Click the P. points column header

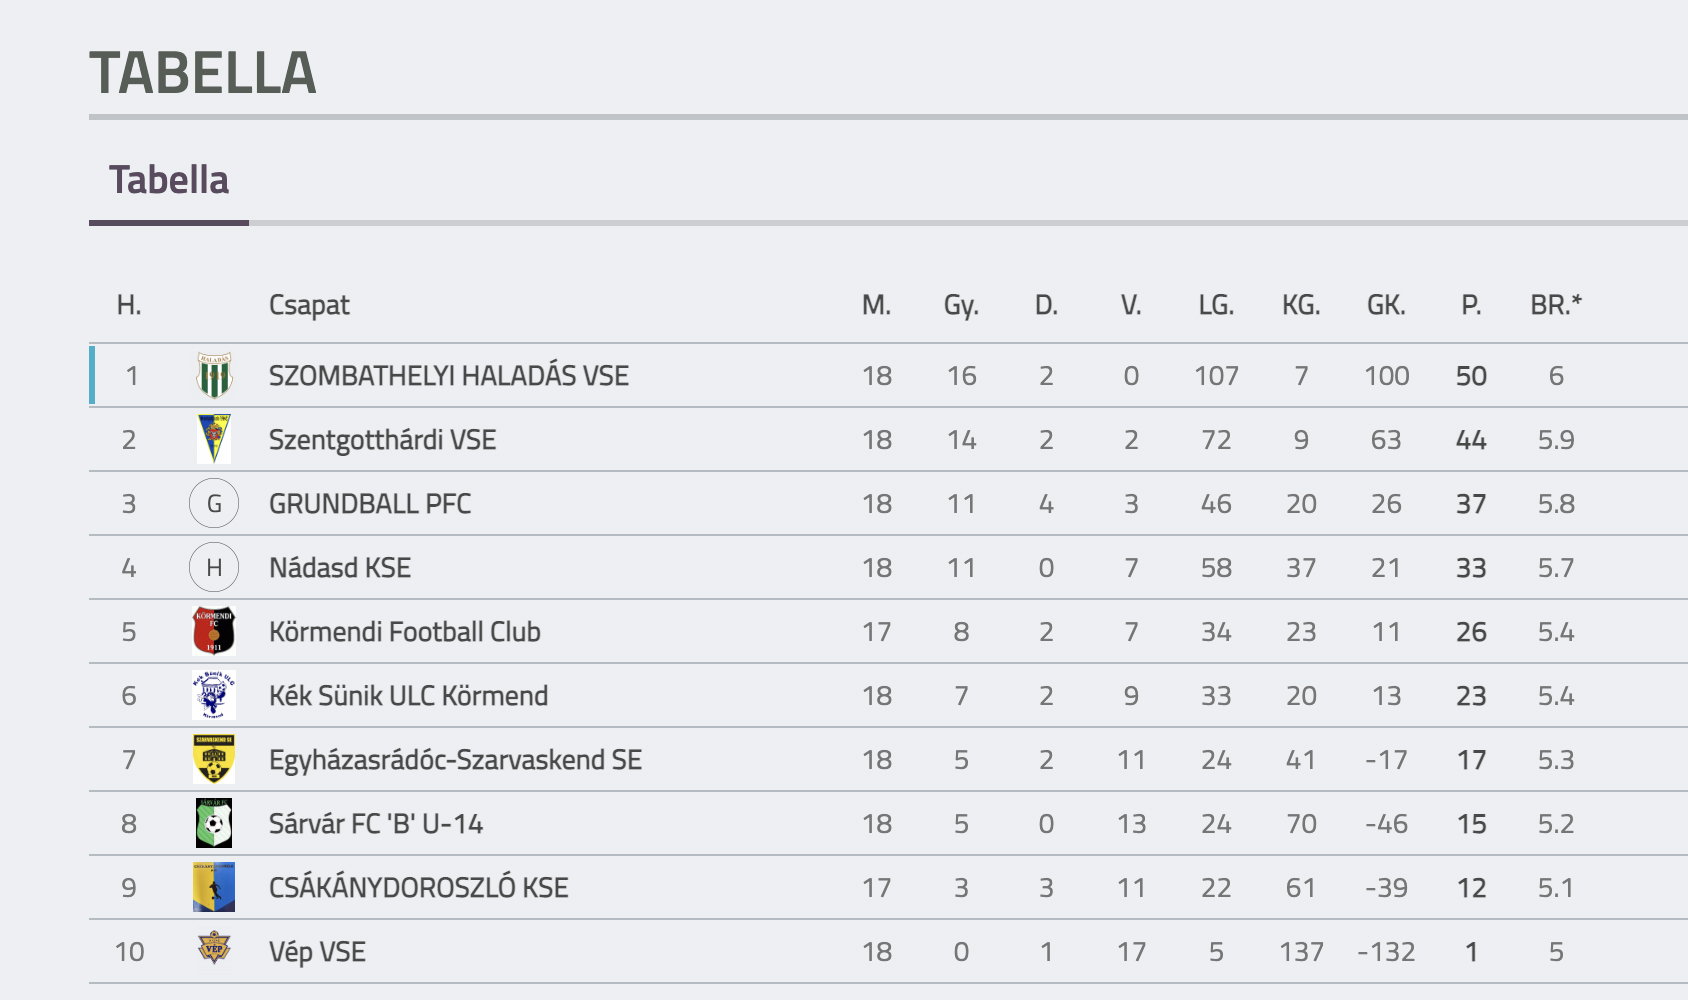pyautogui.click(x=1471, y=305)
